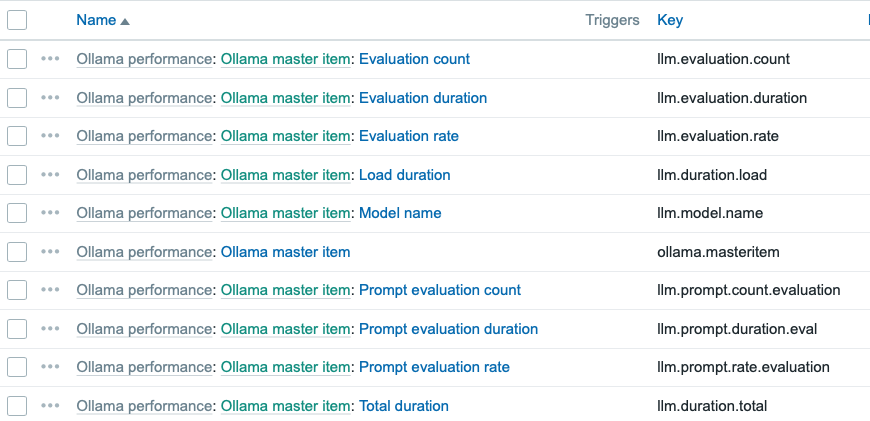Open three-dot menu for Prompt evaluation rate

coord(50,367)
